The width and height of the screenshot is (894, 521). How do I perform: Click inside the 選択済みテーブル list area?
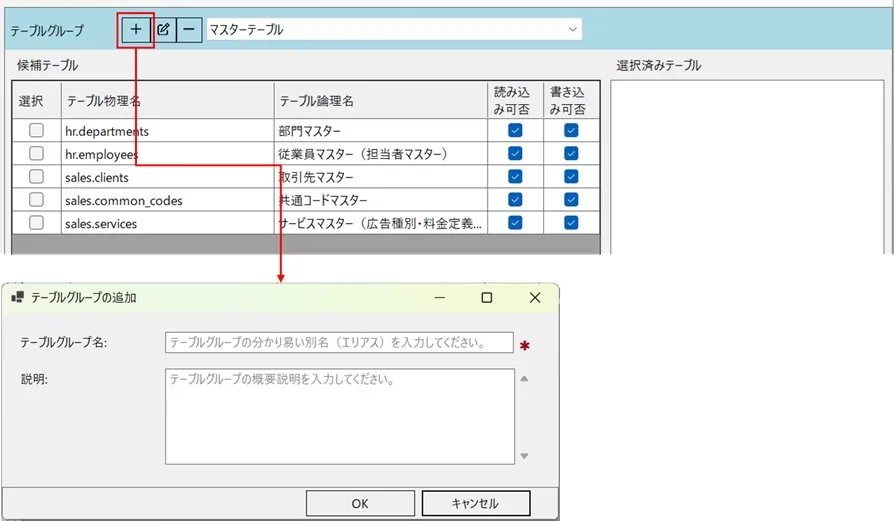(747, 166)
